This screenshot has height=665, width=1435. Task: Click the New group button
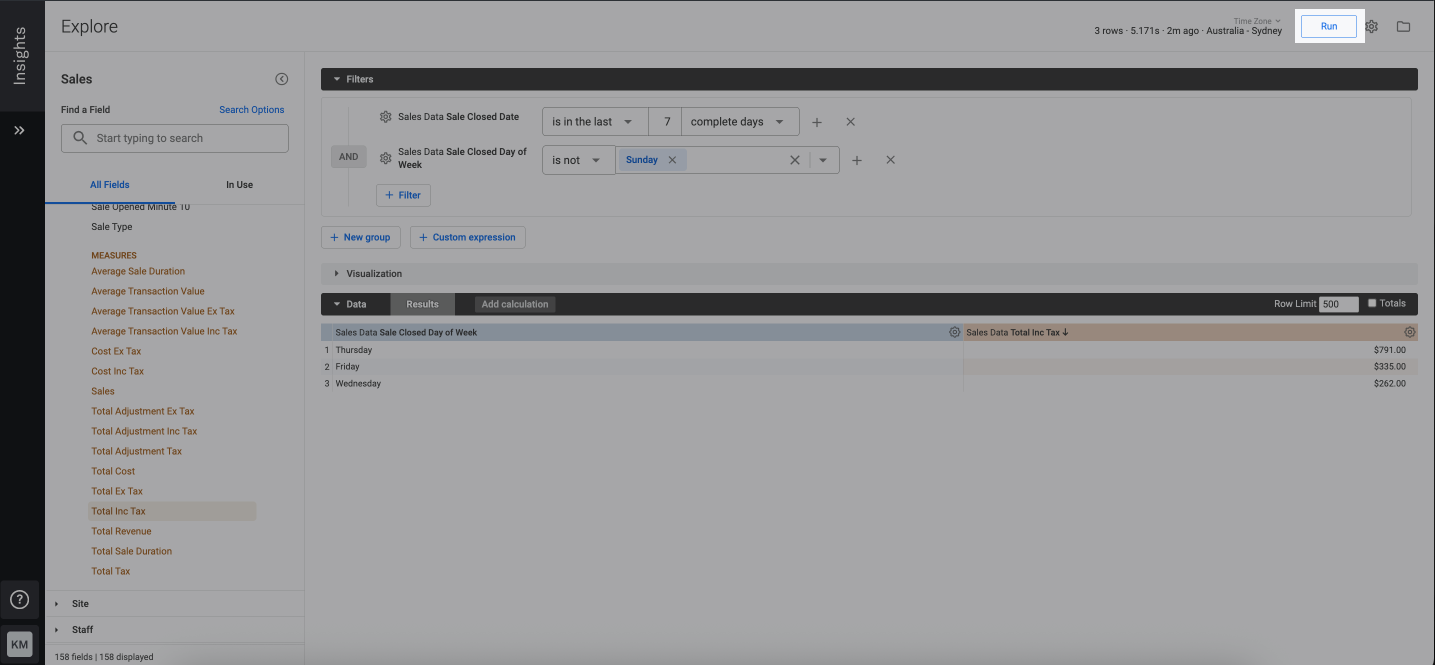coord(361,237)
